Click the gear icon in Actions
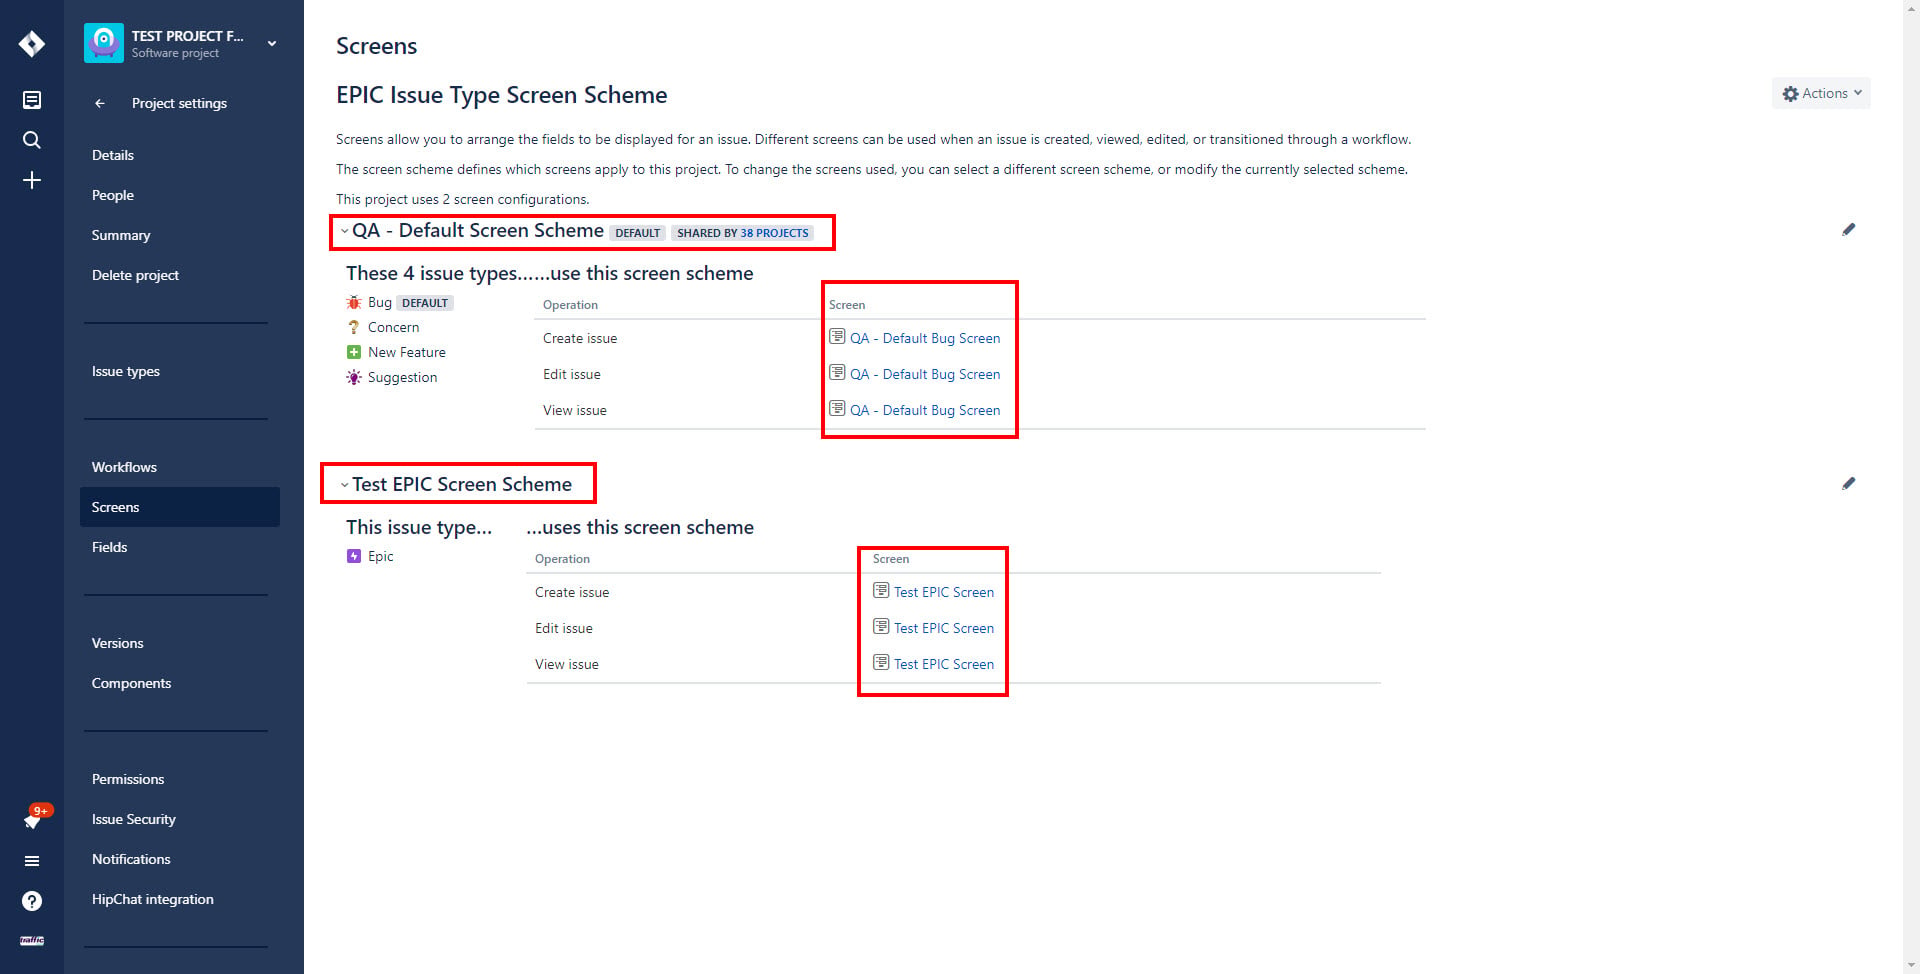Viewport: 1920px width, 974px height. pos(1791,94)
